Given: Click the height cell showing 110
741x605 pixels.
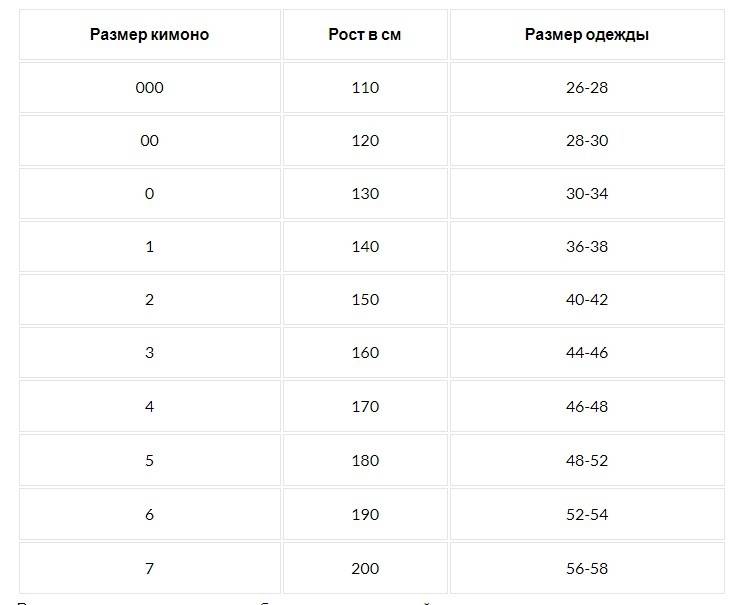Looking at the screenshot, I should pos(365,87).
